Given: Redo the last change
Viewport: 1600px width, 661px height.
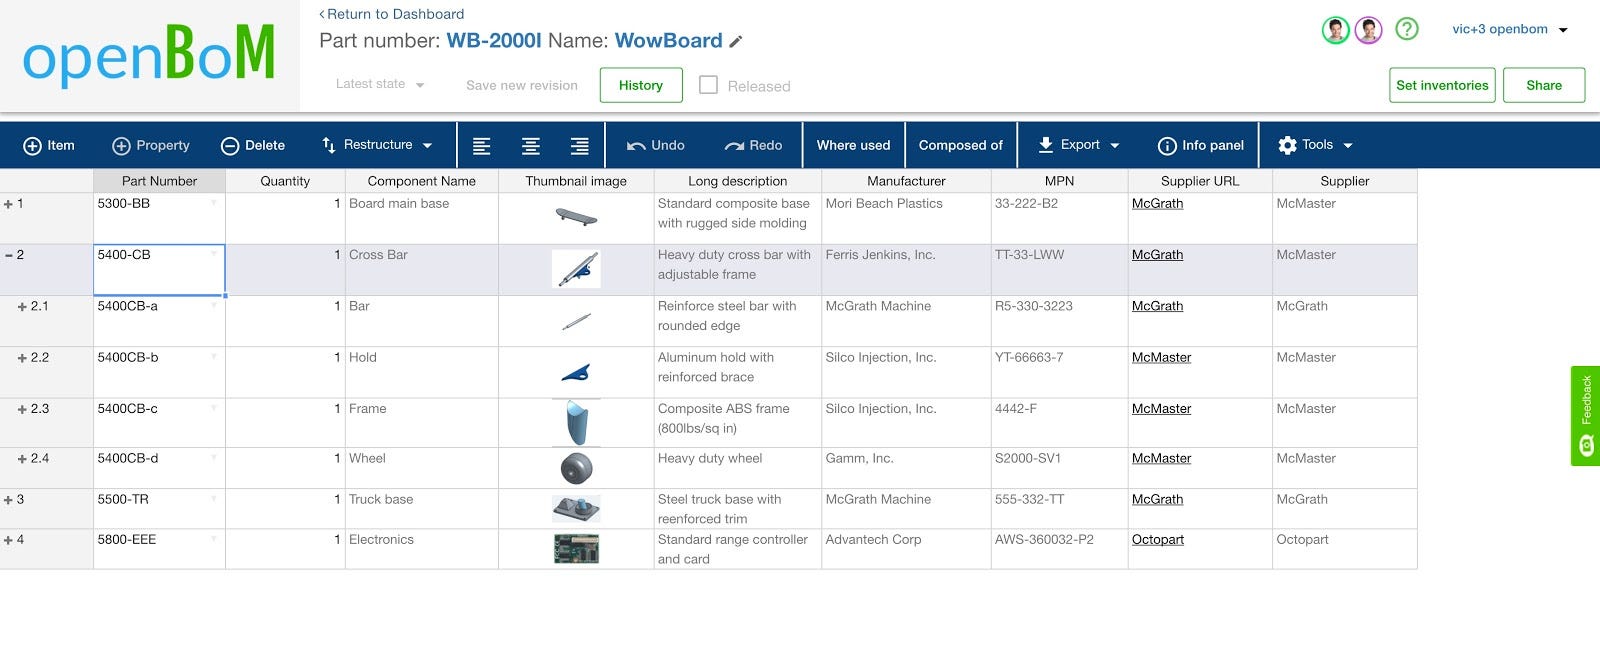Looking at the screenshot, I should (x=754, y=145).
